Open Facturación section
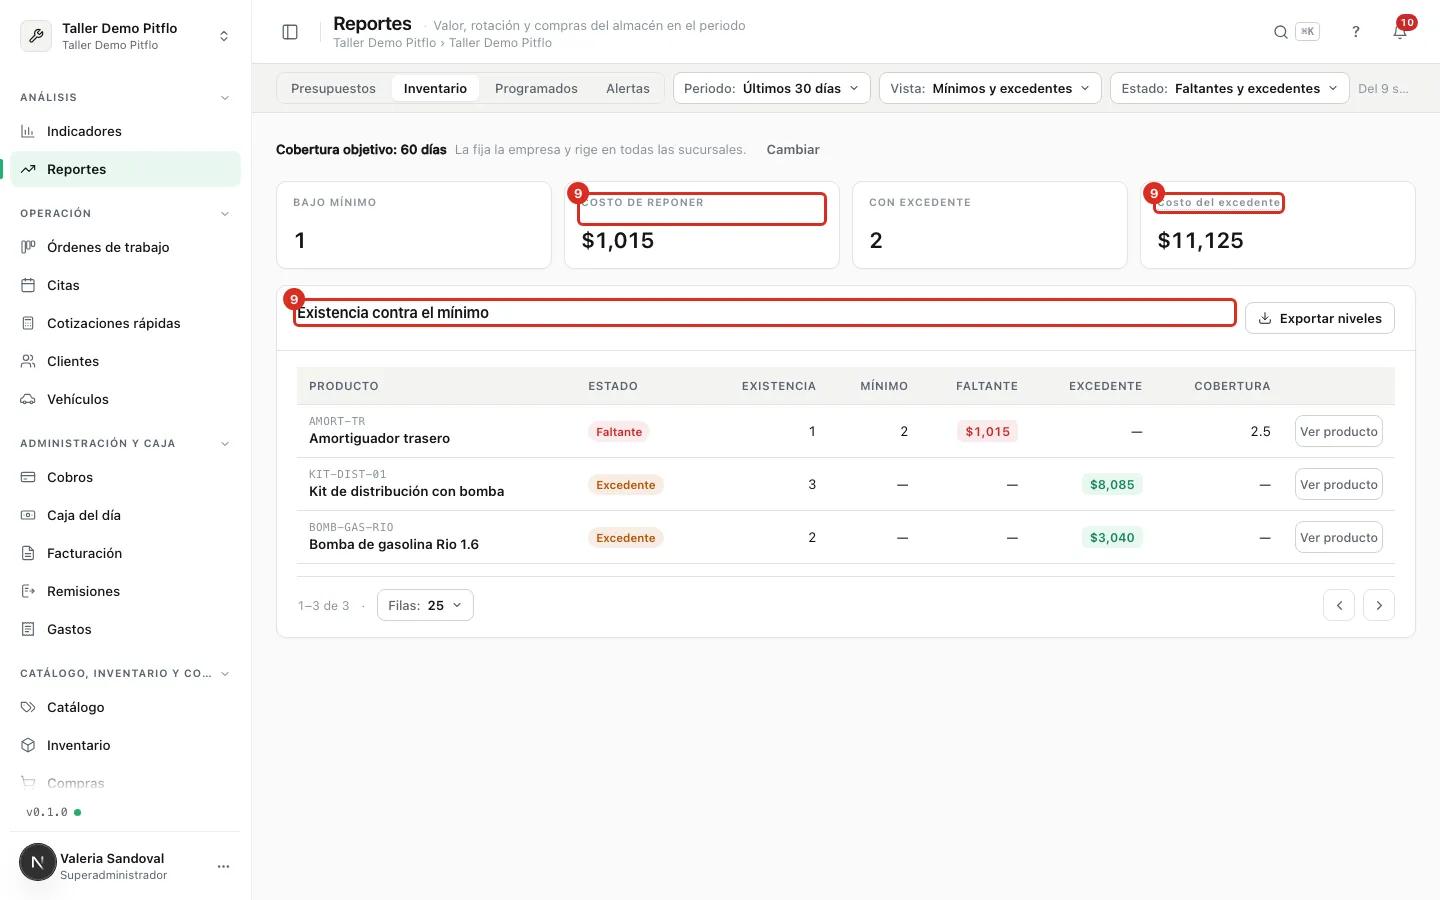The width and height of the screenshot is (1440, 900). (x=125, y=553)
